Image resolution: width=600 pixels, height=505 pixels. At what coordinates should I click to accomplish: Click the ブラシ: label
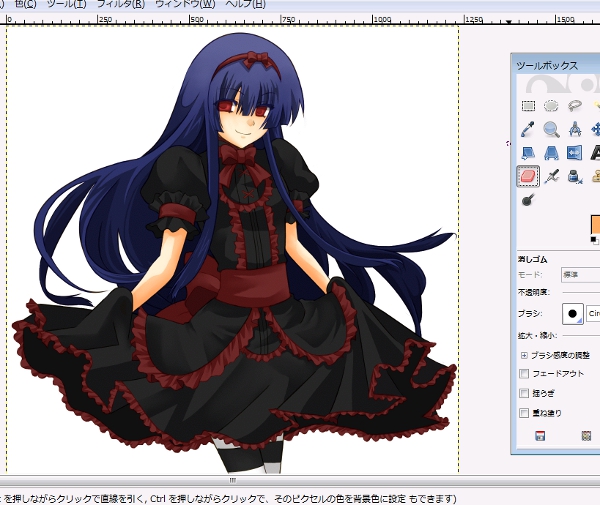point(530,313)
